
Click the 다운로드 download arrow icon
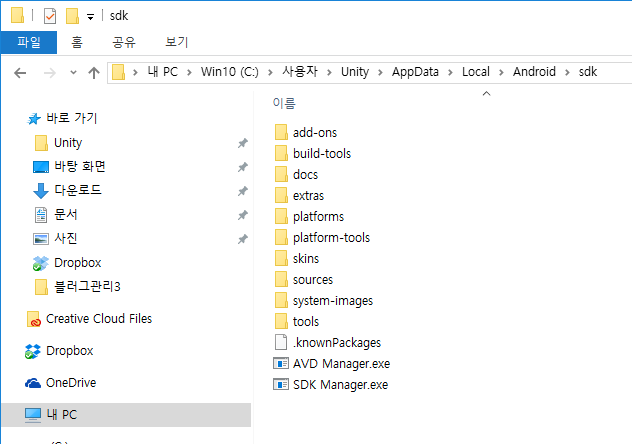pos(41,191)
